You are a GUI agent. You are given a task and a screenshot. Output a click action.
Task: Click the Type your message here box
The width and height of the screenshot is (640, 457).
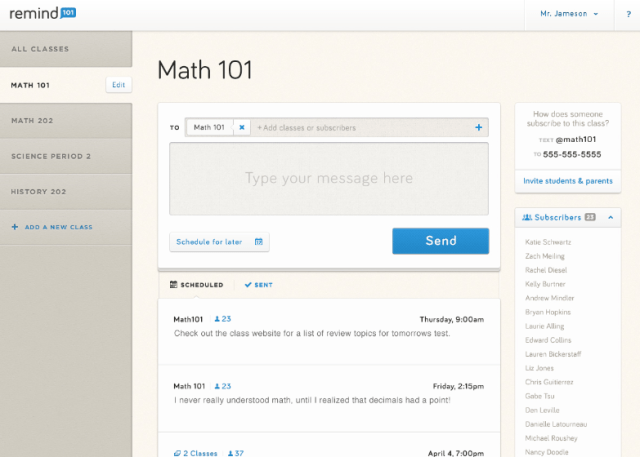point(329,179)
